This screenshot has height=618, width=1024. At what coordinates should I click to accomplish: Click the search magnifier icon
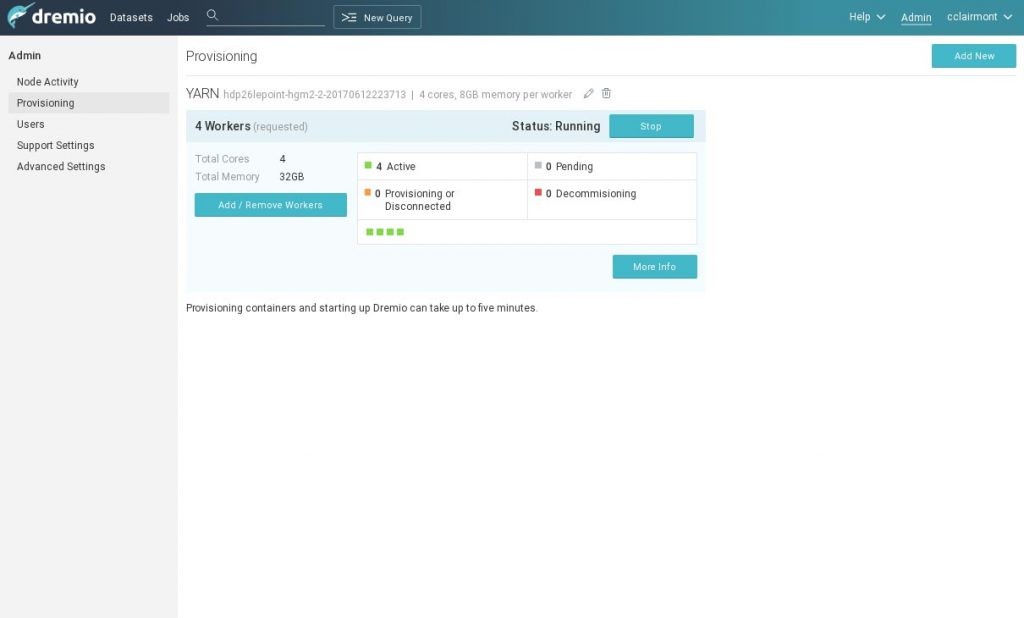(x=212, y=16)
